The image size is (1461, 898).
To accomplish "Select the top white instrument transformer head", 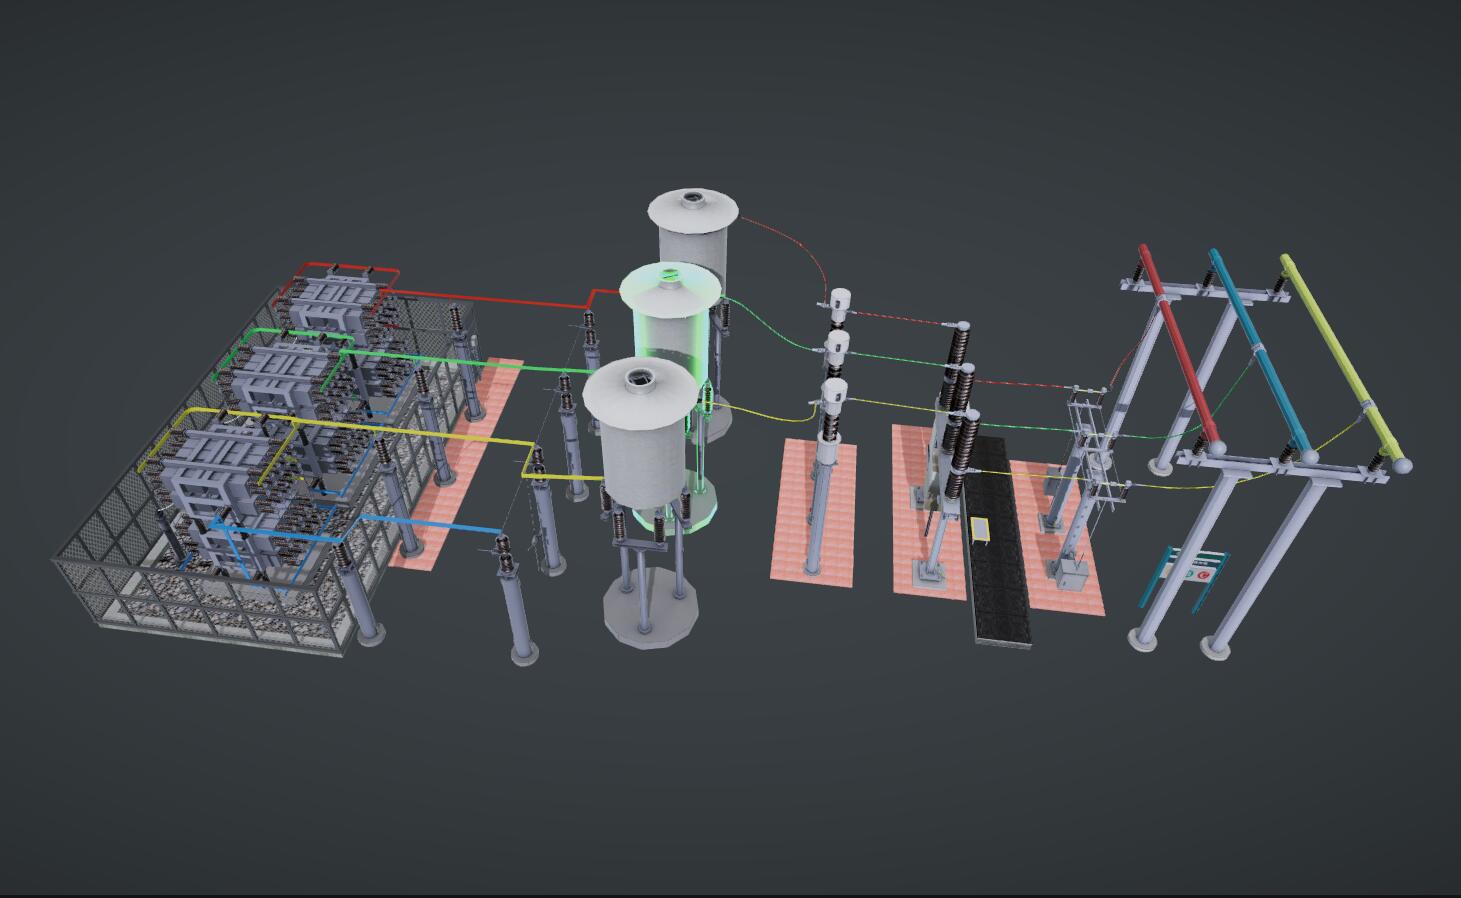I will tap(839, 303).
